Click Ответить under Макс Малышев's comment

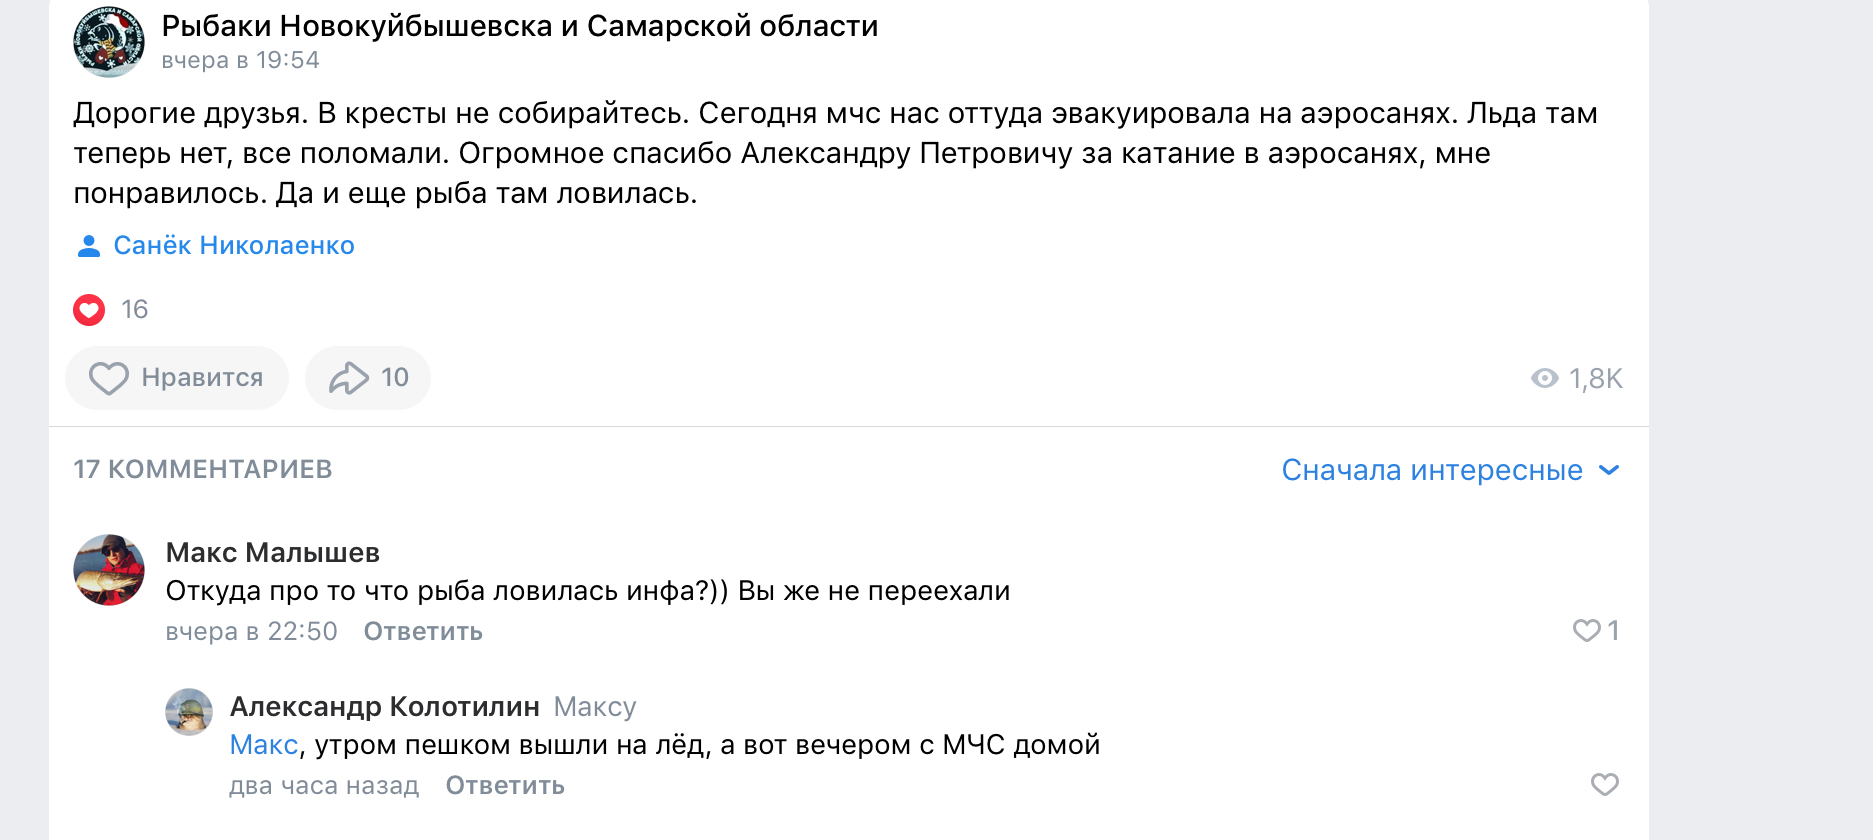(x=423, y=632)
